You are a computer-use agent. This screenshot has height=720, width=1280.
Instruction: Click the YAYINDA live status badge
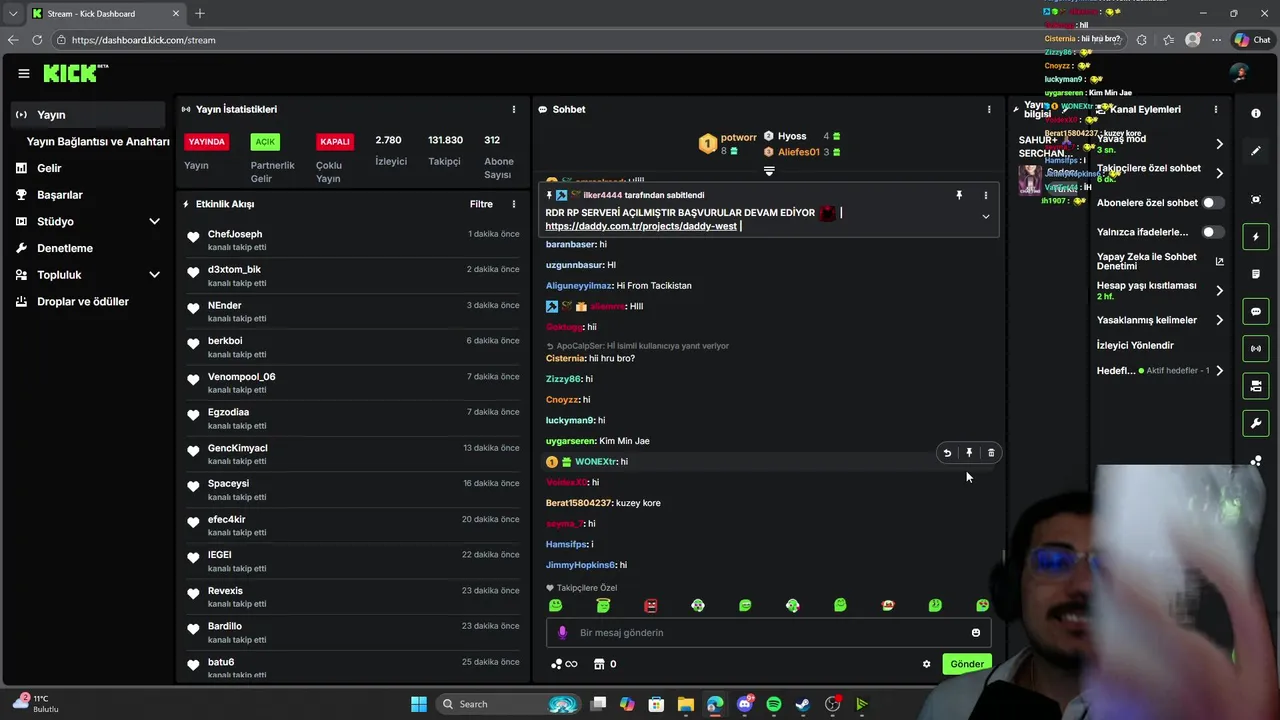pos(207,142)
